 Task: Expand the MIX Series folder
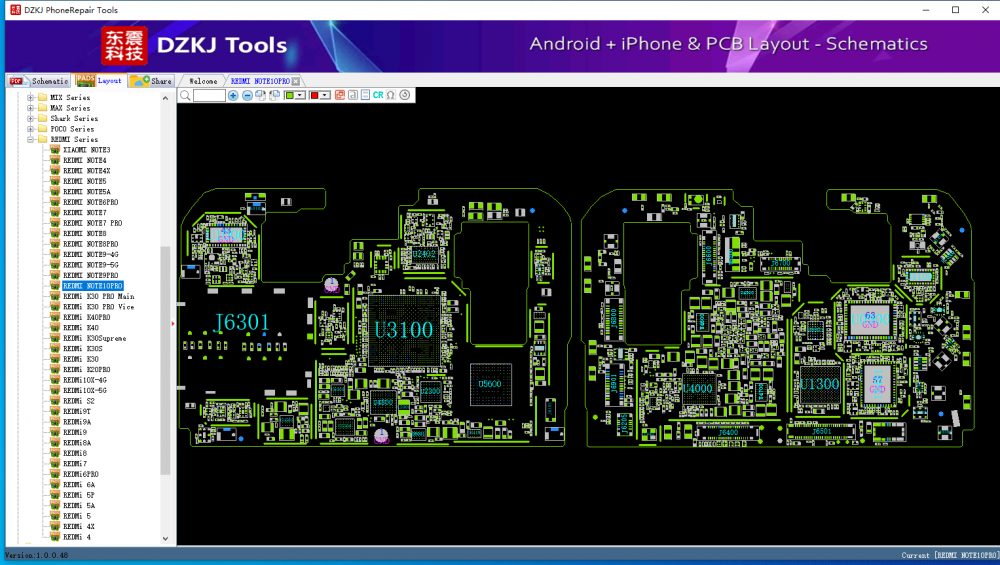coord(30,98)
